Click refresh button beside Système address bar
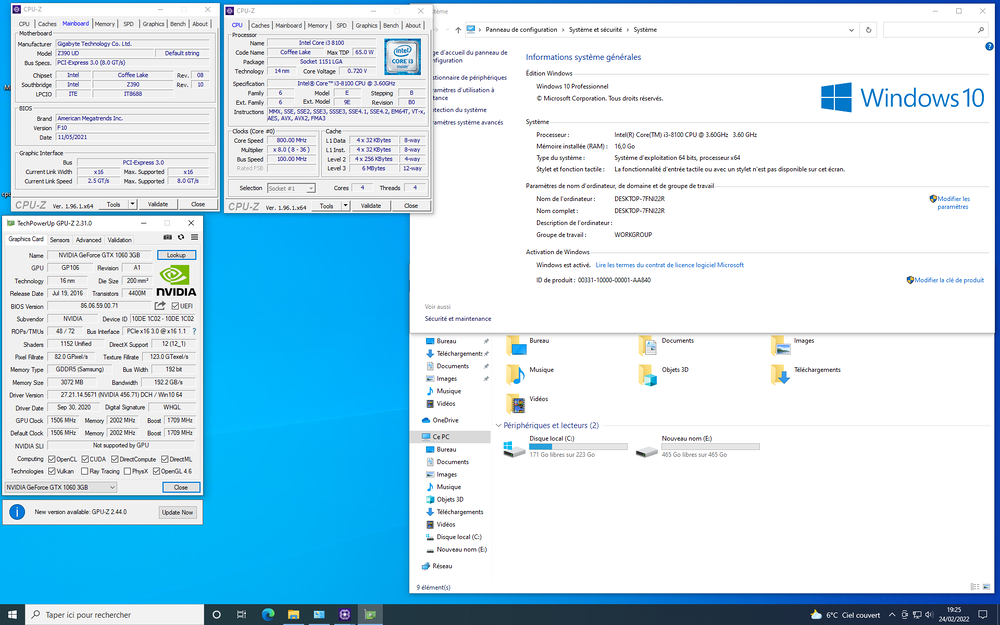Image resolution: width=1000 pixels, height=625 pixels. click(x=869, y=30)
